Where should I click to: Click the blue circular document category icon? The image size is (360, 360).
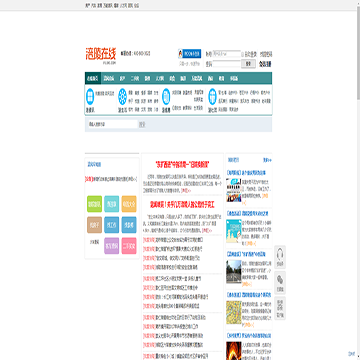tap(166, 97)
